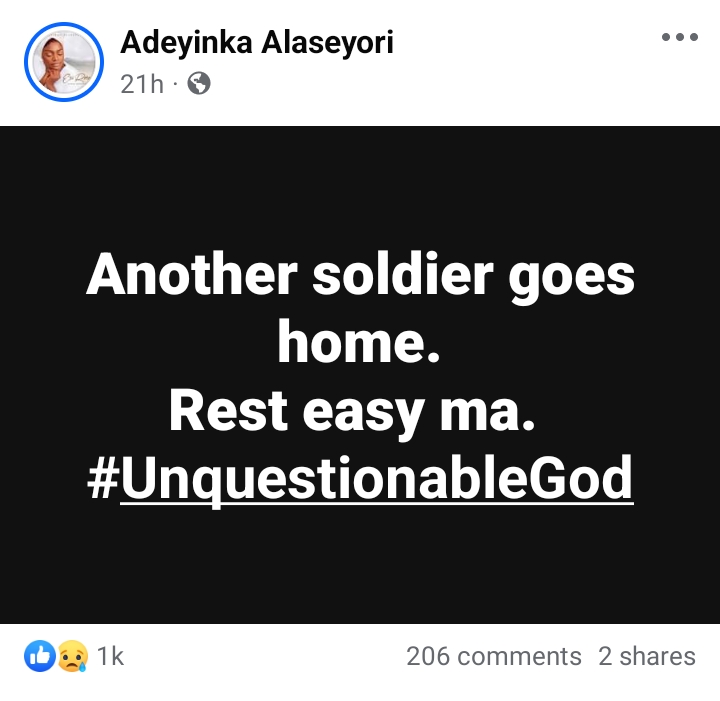Open the #UnquestionableGod hashtag link
This screenshot has width=720, height=701.
(376, 479)
